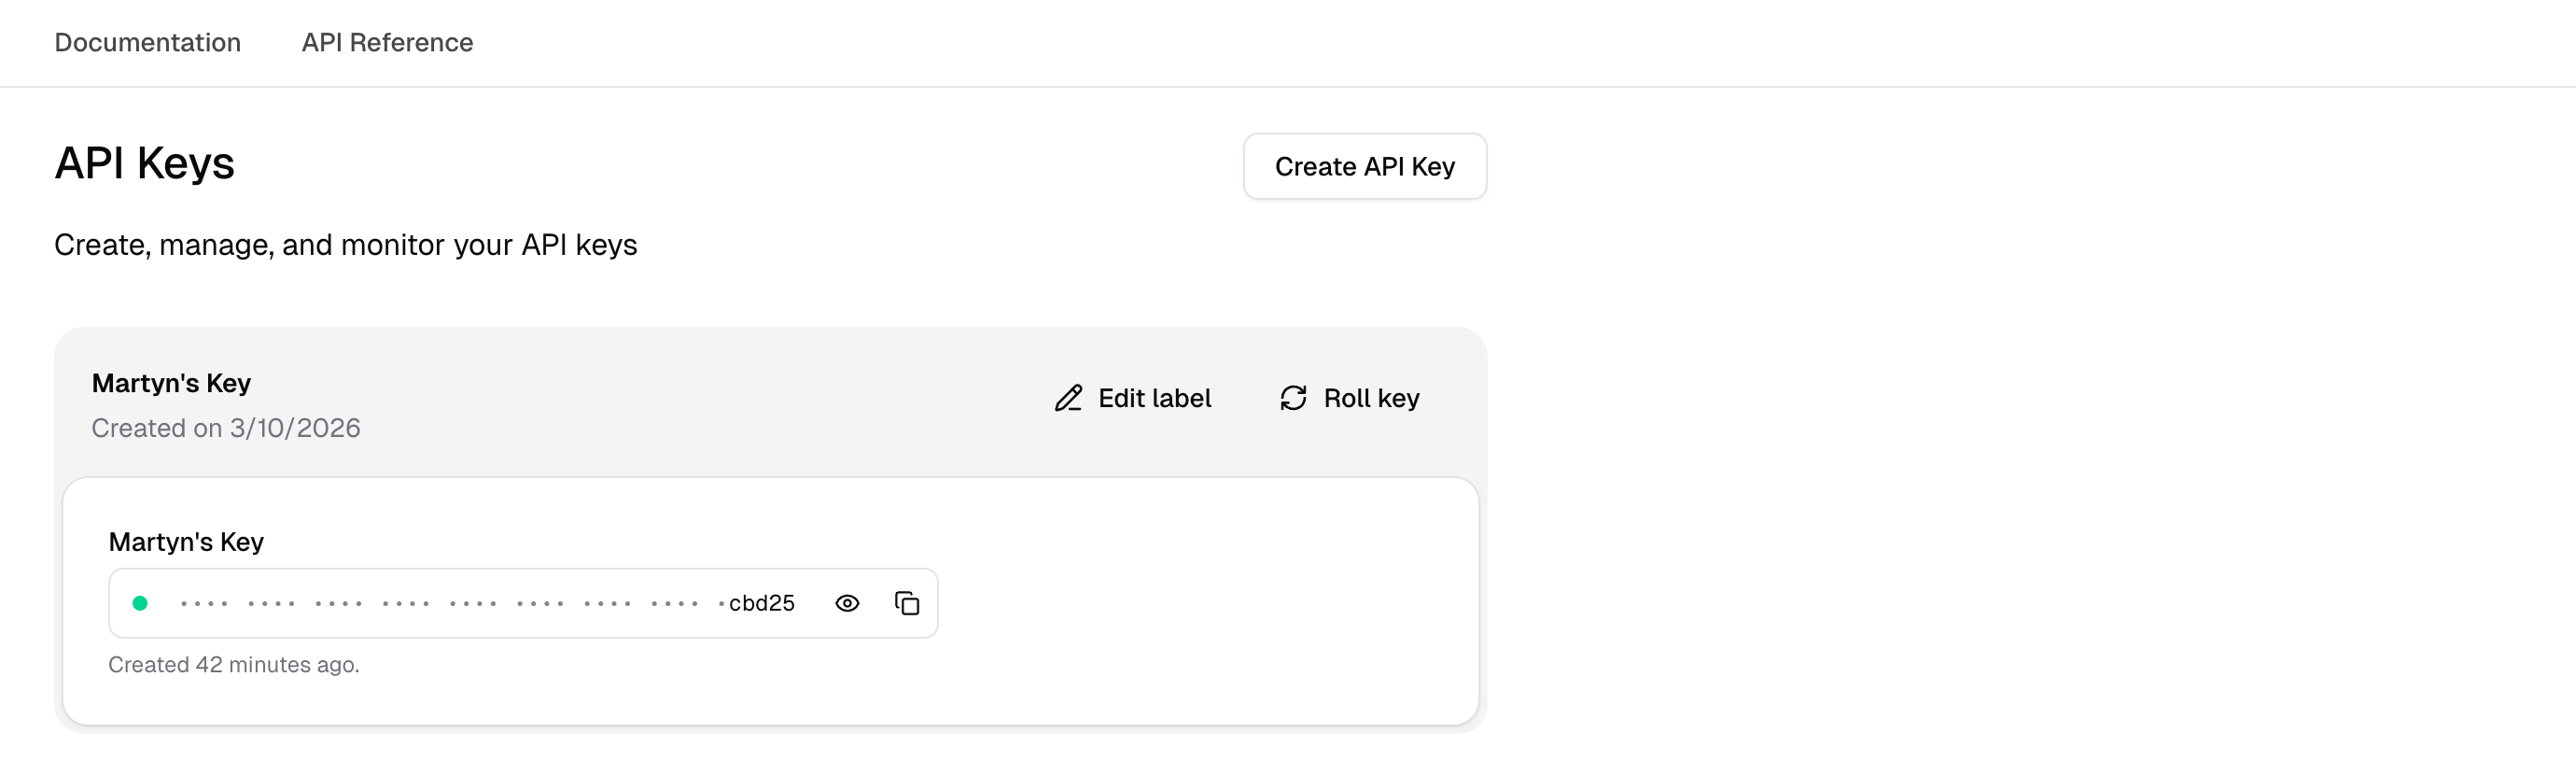Viewport: 2576px width, 775px height.
Task: Click the green status indicator dot
Action: point(140,603)
